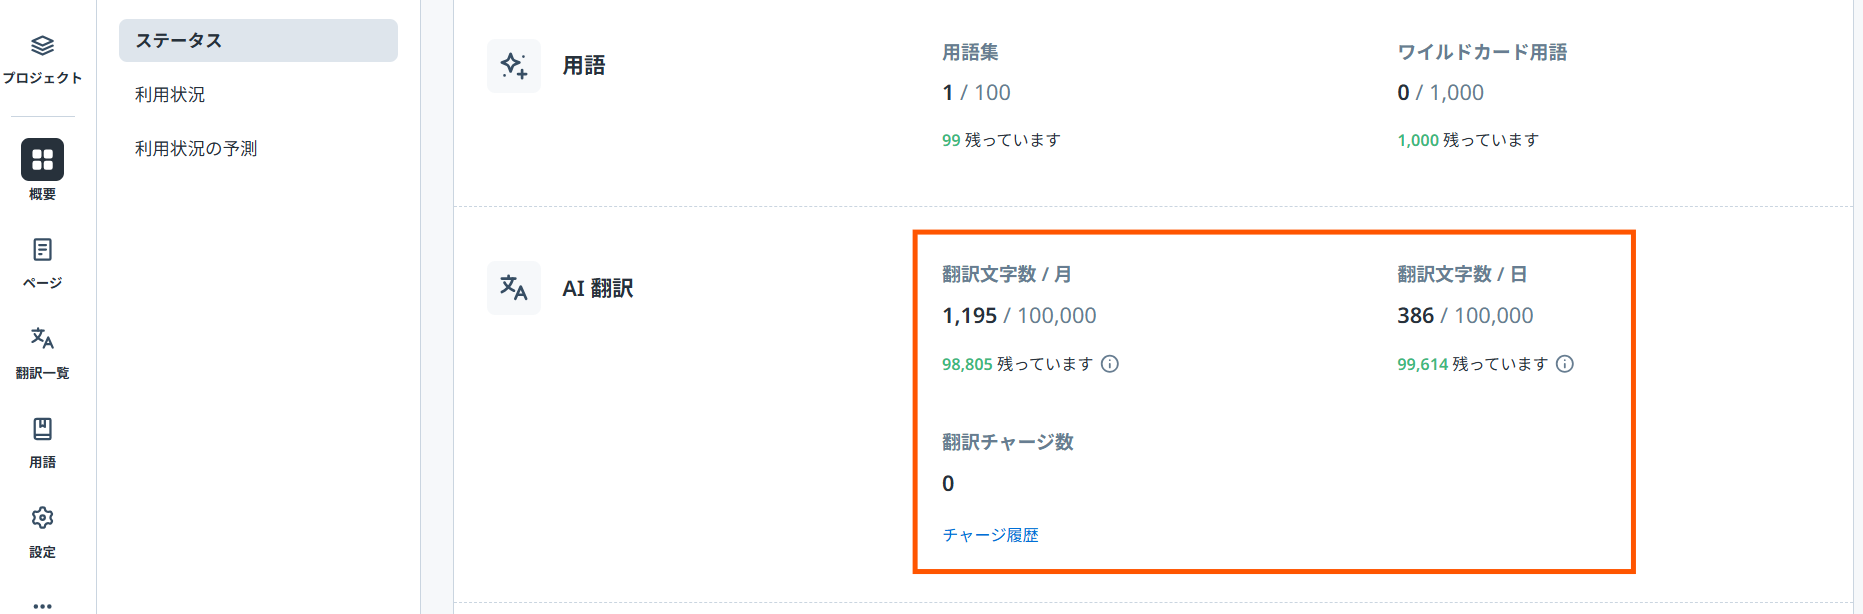Open the プロジェクト (projects) icon in the sidebar
This screenshot has width=1863, height=614.
(x=42, y=45)
